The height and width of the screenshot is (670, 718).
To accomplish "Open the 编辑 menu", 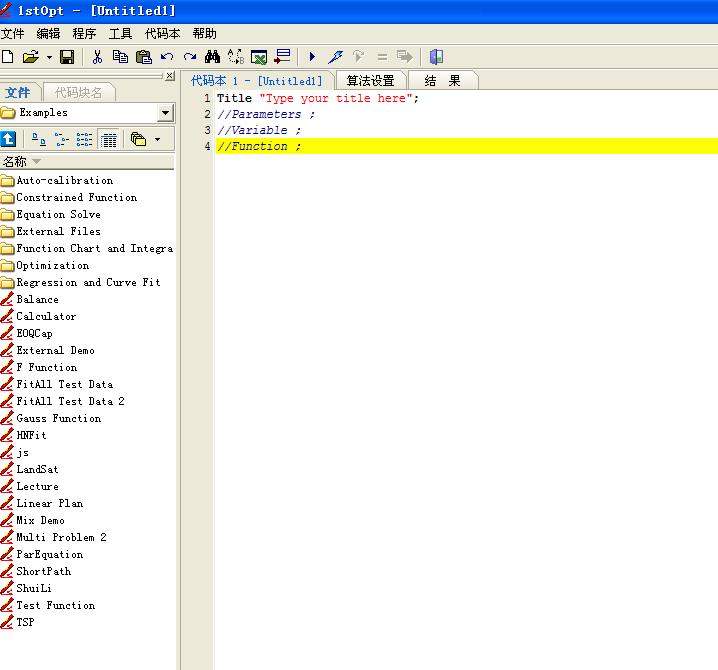I will click(x=48, y=33).
